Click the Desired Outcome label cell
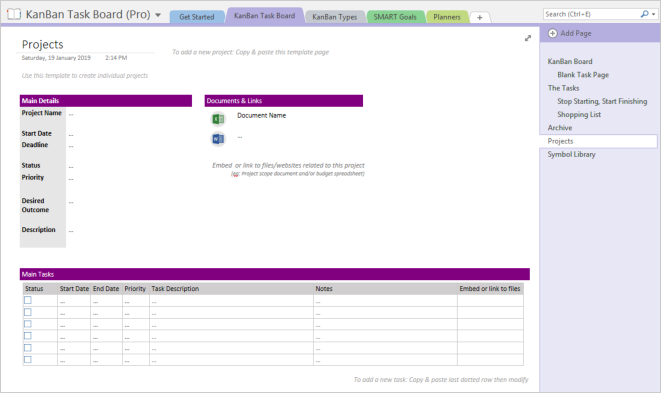Screen dimensions: 661x393 coord(35,205)
